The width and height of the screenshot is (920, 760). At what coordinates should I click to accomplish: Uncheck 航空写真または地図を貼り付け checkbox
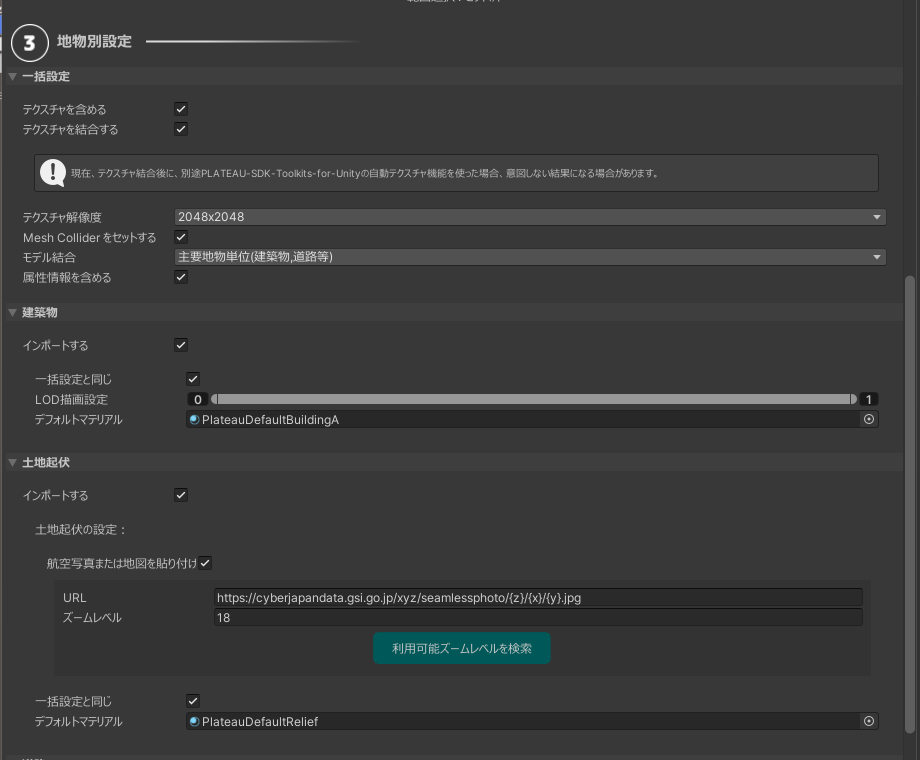point(205,563)
